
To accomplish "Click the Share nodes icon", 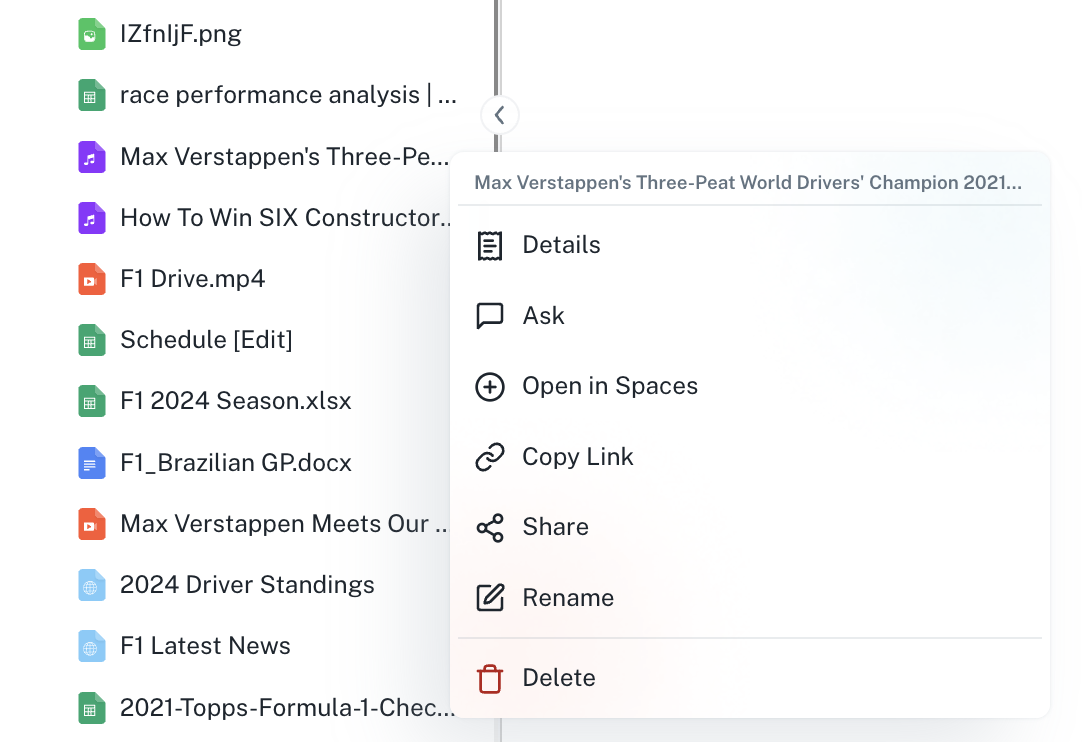I will [x=490, y=528].
